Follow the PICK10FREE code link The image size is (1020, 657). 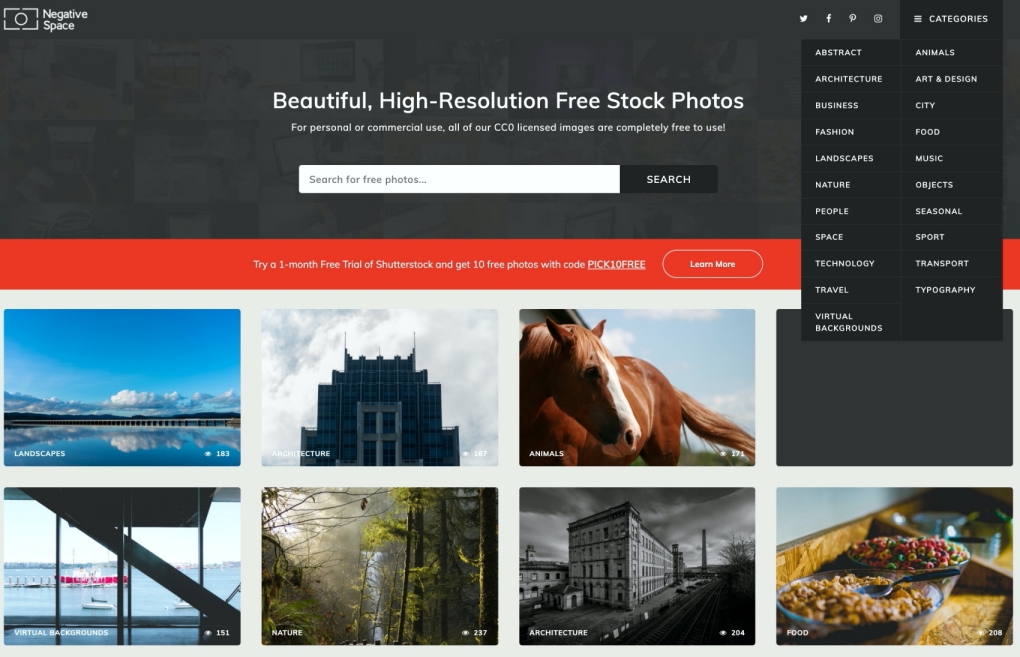pos(616,265)
